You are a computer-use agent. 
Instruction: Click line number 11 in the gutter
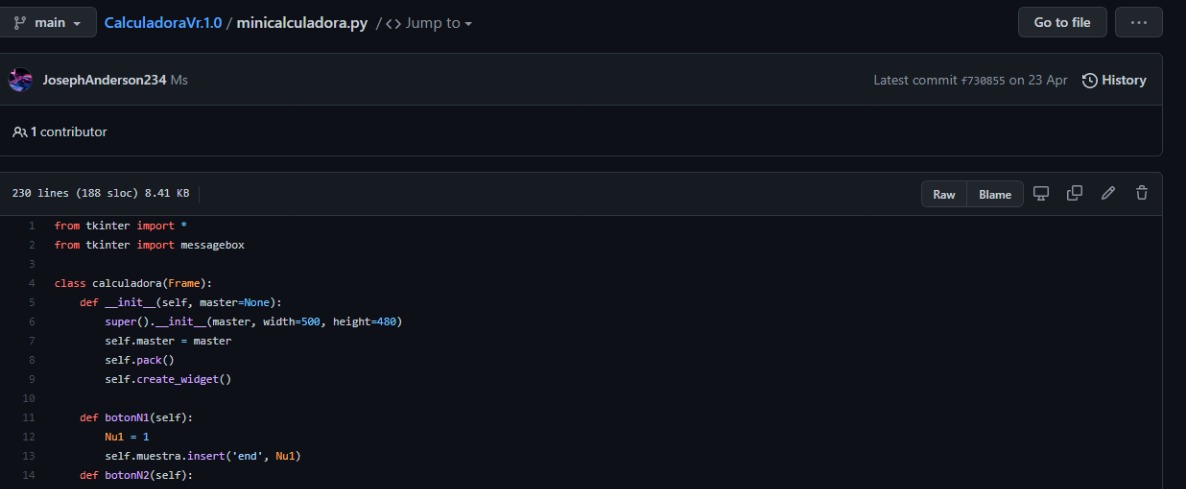[x=30, y=417]
